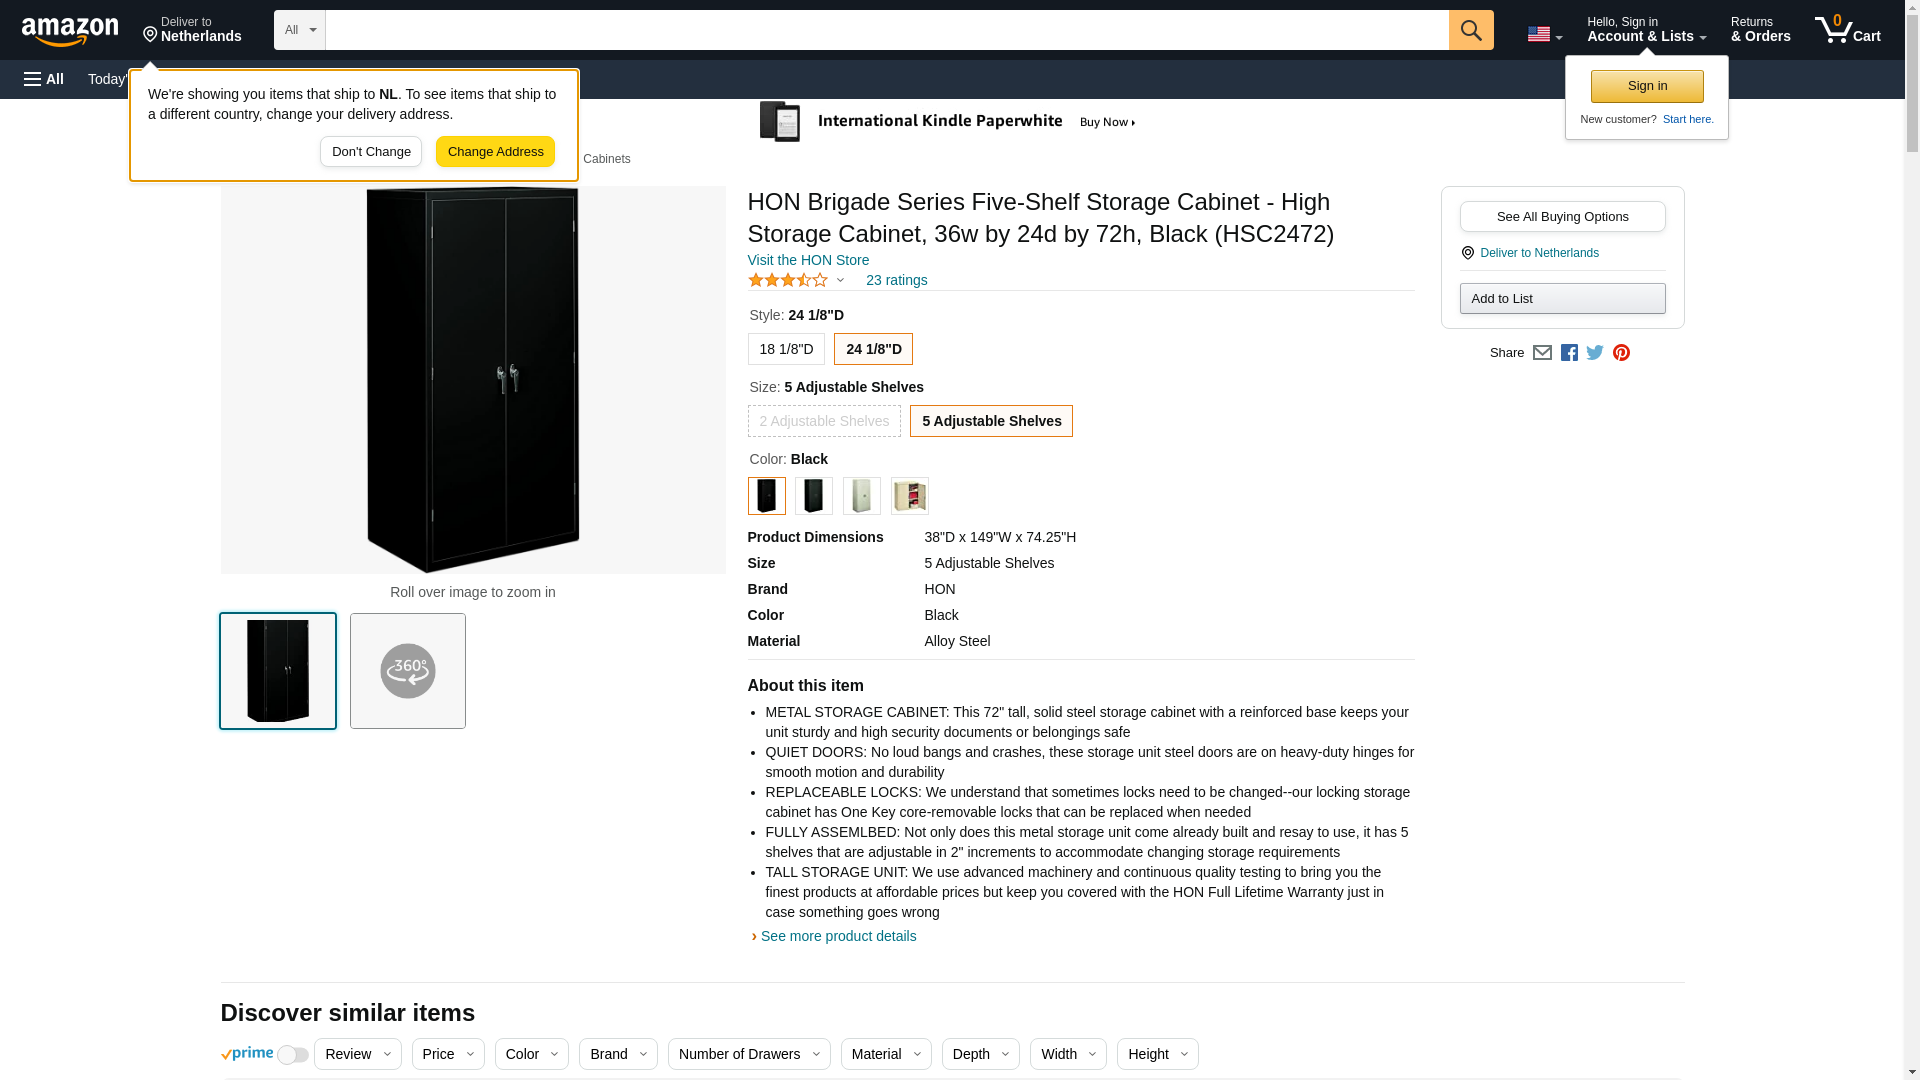
Task: Share product on Twitter
Action: 1595,353
